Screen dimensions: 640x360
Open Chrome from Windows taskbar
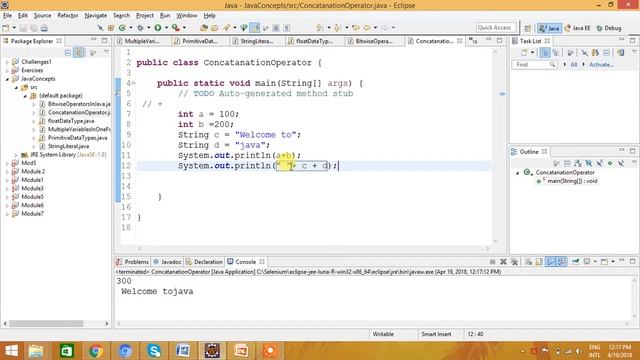point(96,351)
